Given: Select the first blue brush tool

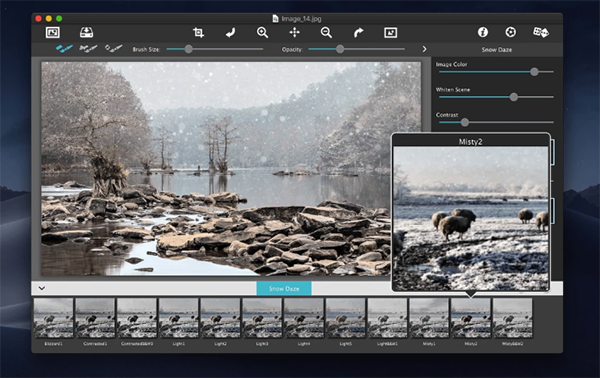Looking at the screenshot, I should 64,48.
